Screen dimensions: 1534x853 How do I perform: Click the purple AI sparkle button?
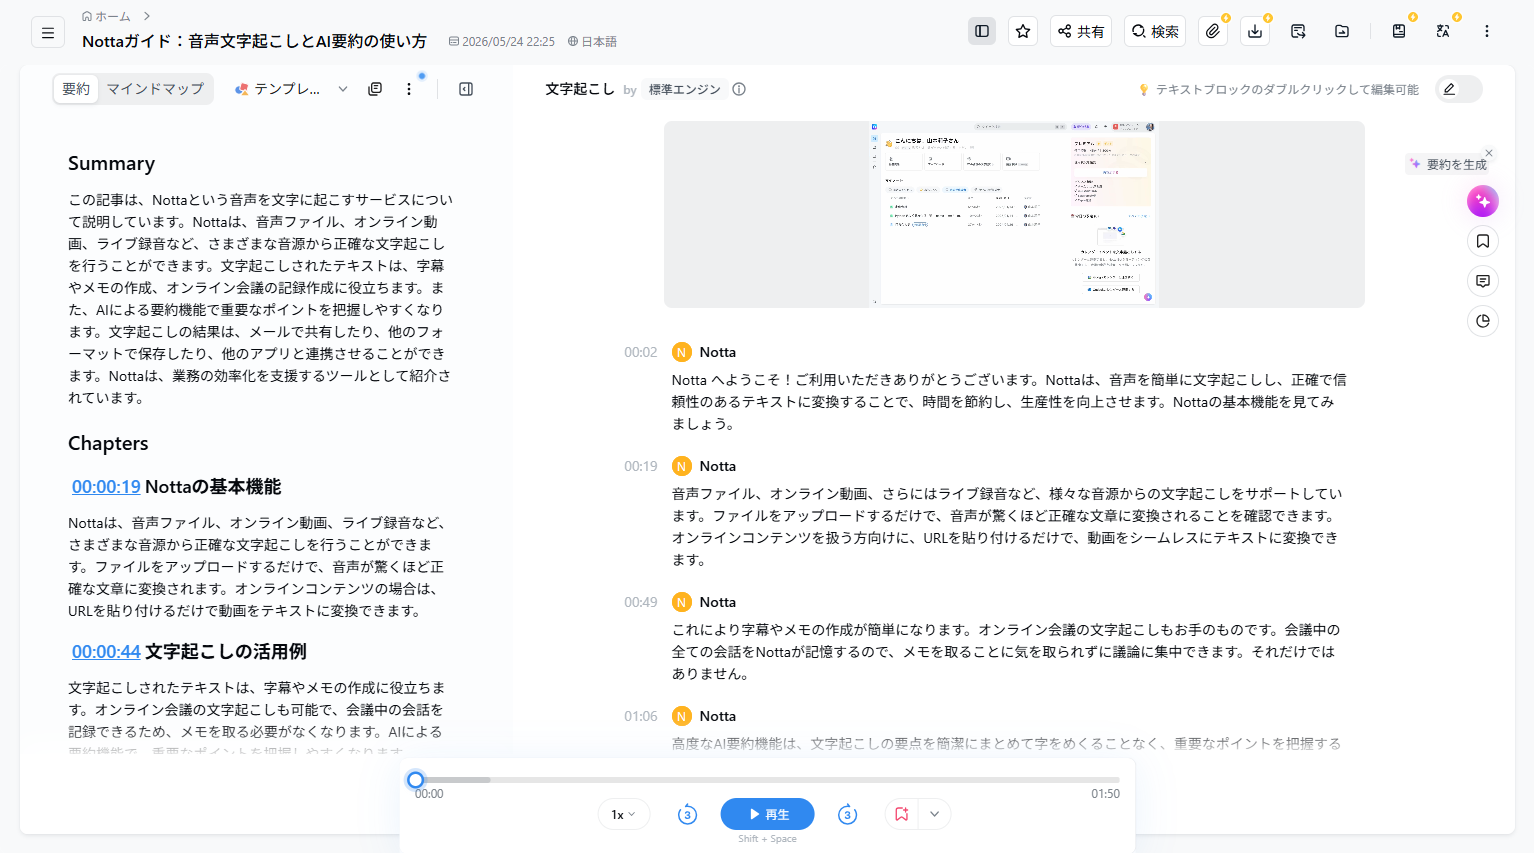click(1483, 201)
